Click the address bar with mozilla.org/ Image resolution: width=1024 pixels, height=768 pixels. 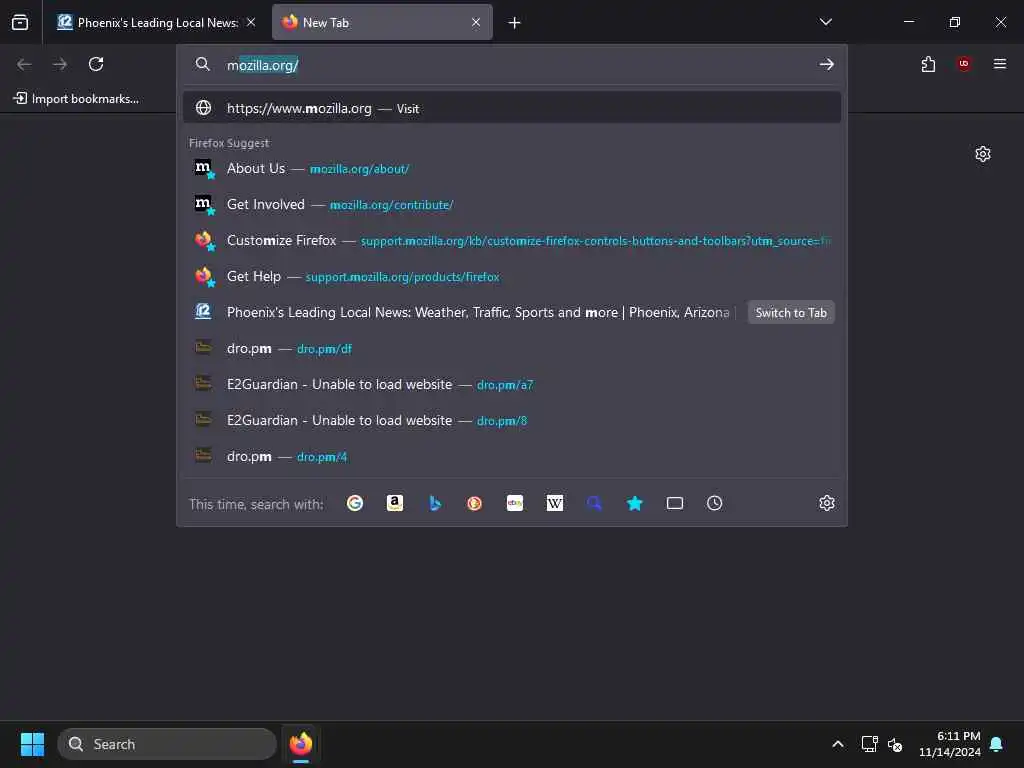click(x=511, y=65)
